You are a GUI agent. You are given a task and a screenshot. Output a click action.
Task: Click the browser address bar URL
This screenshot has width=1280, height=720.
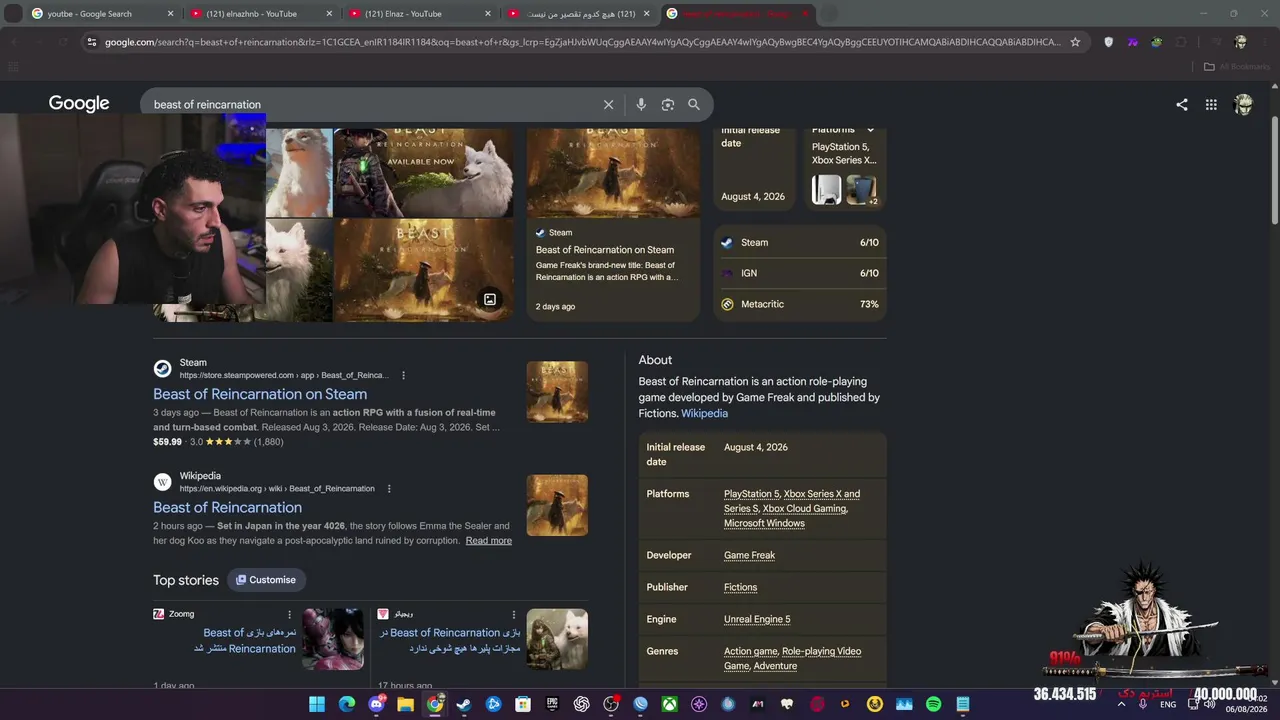pyautogui.click(x=582, y=42)
